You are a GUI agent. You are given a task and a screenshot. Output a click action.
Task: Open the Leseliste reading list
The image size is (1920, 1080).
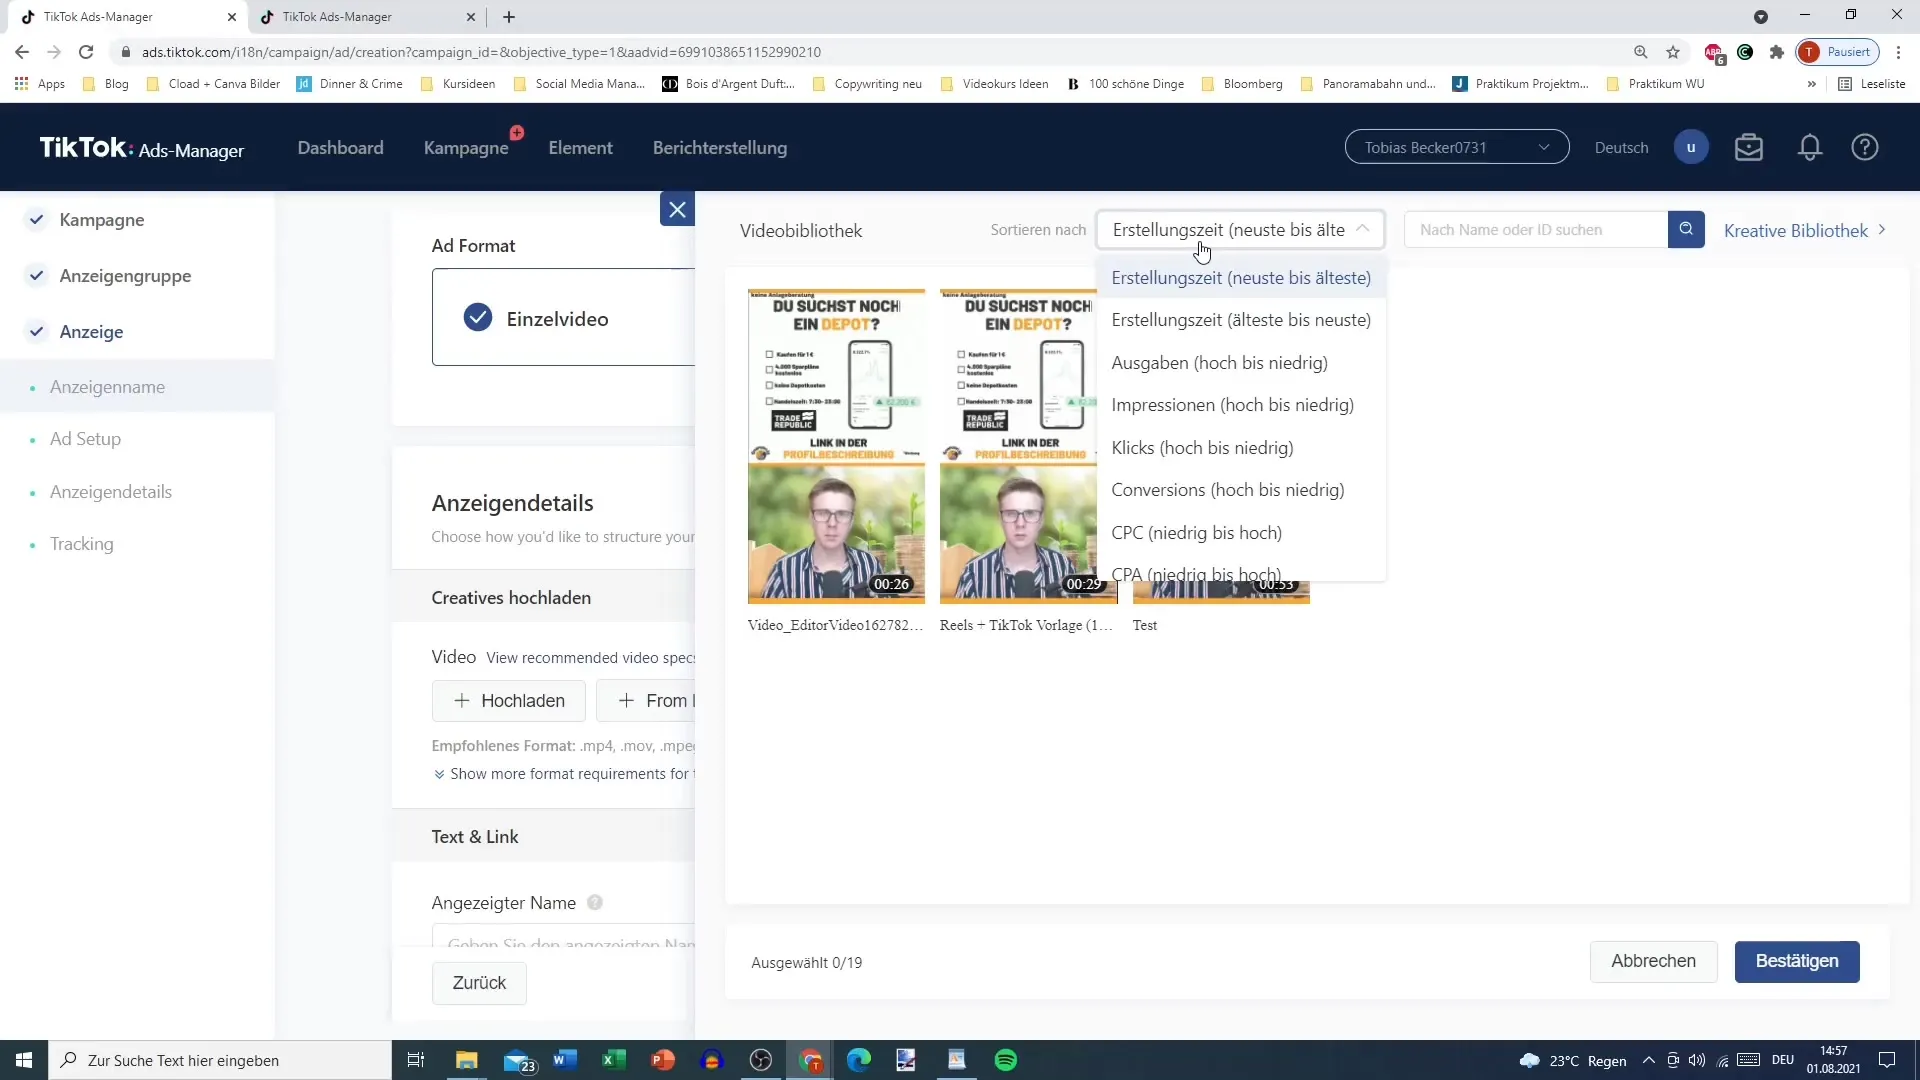[1872, 84]
